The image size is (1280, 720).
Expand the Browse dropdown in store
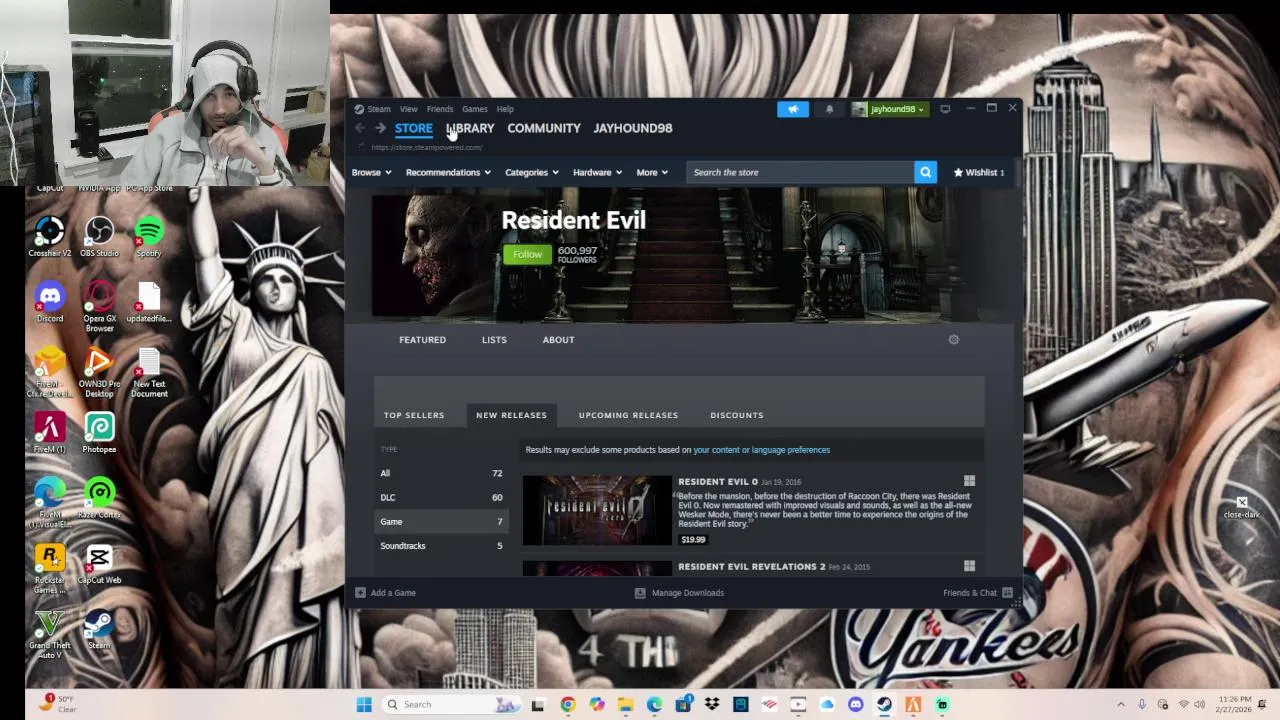[371, 172]
